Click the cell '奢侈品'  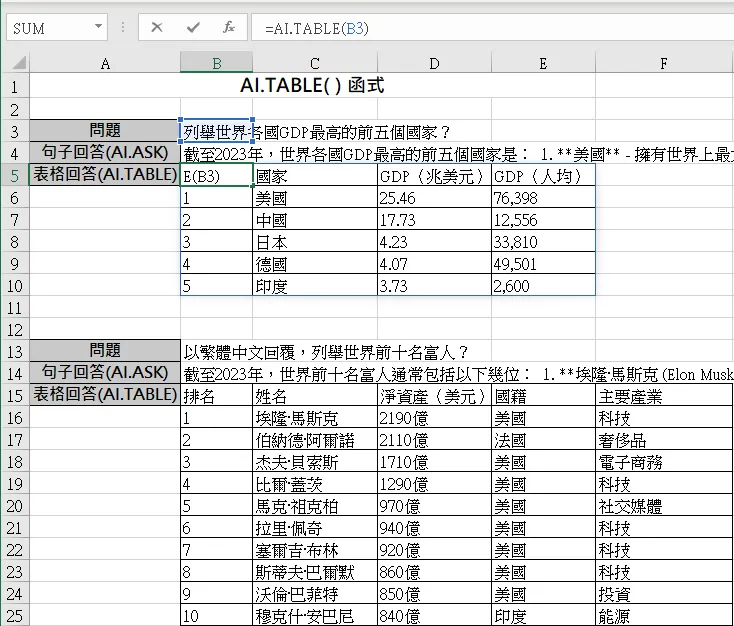(664, 440)
